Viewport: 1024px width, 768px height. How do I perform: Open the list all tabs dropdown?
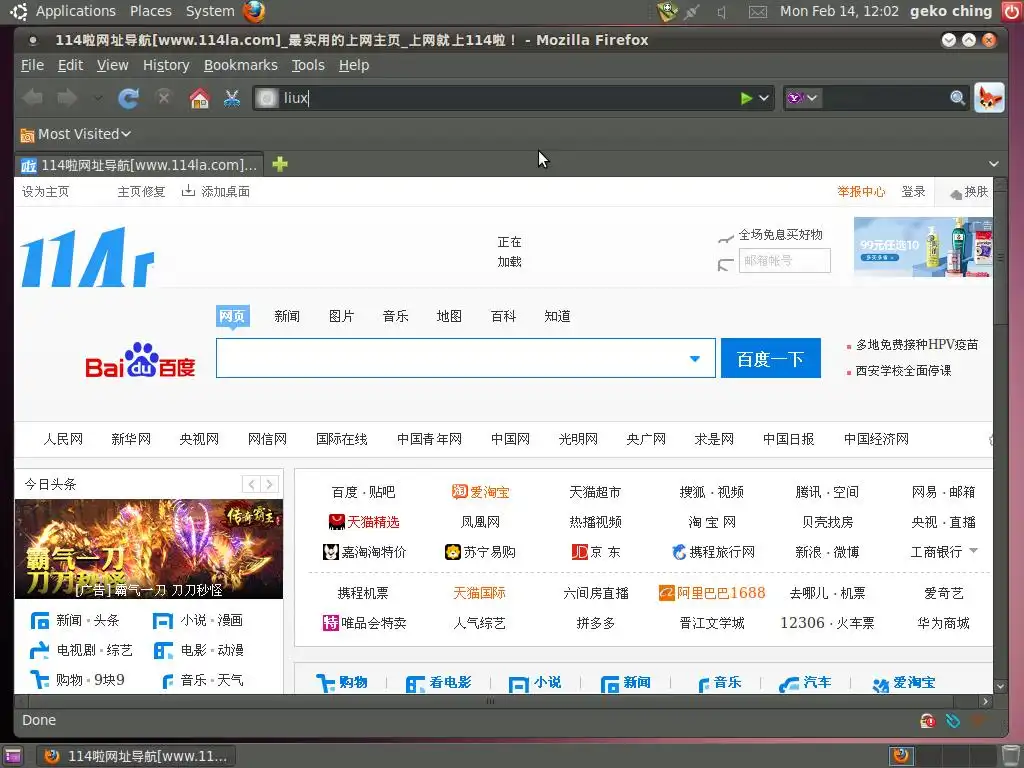point(994,164)
